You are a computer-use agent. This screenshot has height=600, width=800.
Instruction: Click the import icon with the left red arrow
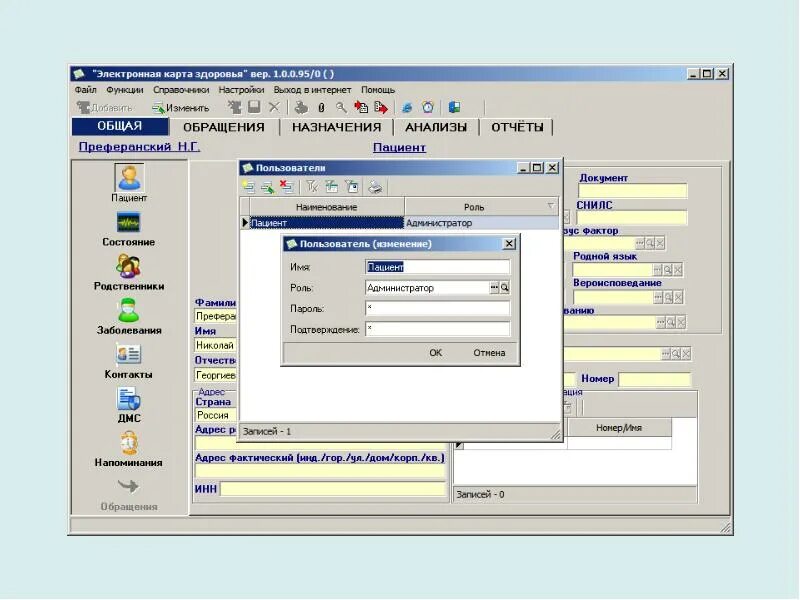point(361,107)
